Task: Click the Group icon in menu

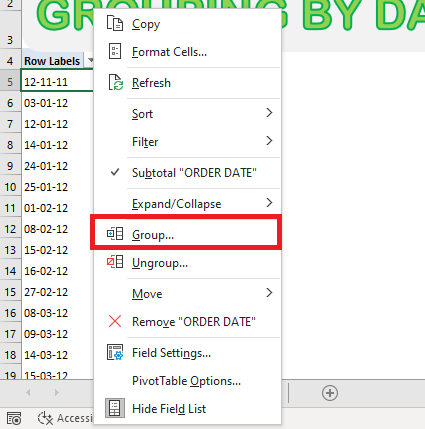Action: [115, 234]
